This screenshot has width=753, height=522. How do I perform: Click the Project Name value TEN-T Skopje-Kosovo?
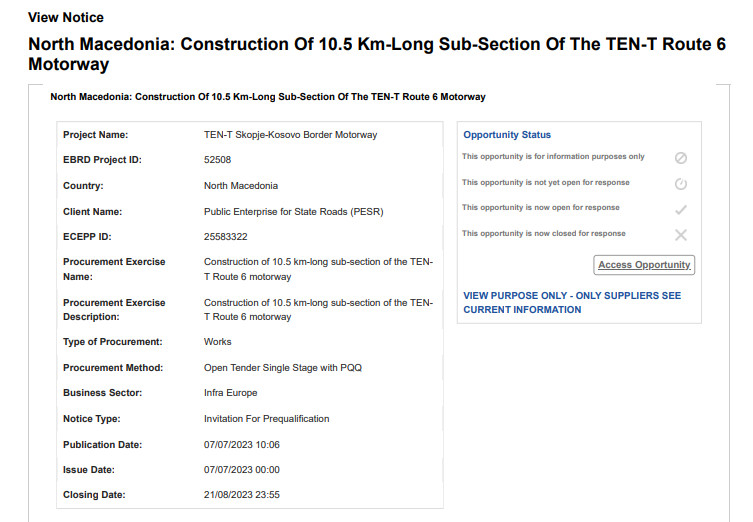(290, 135)
